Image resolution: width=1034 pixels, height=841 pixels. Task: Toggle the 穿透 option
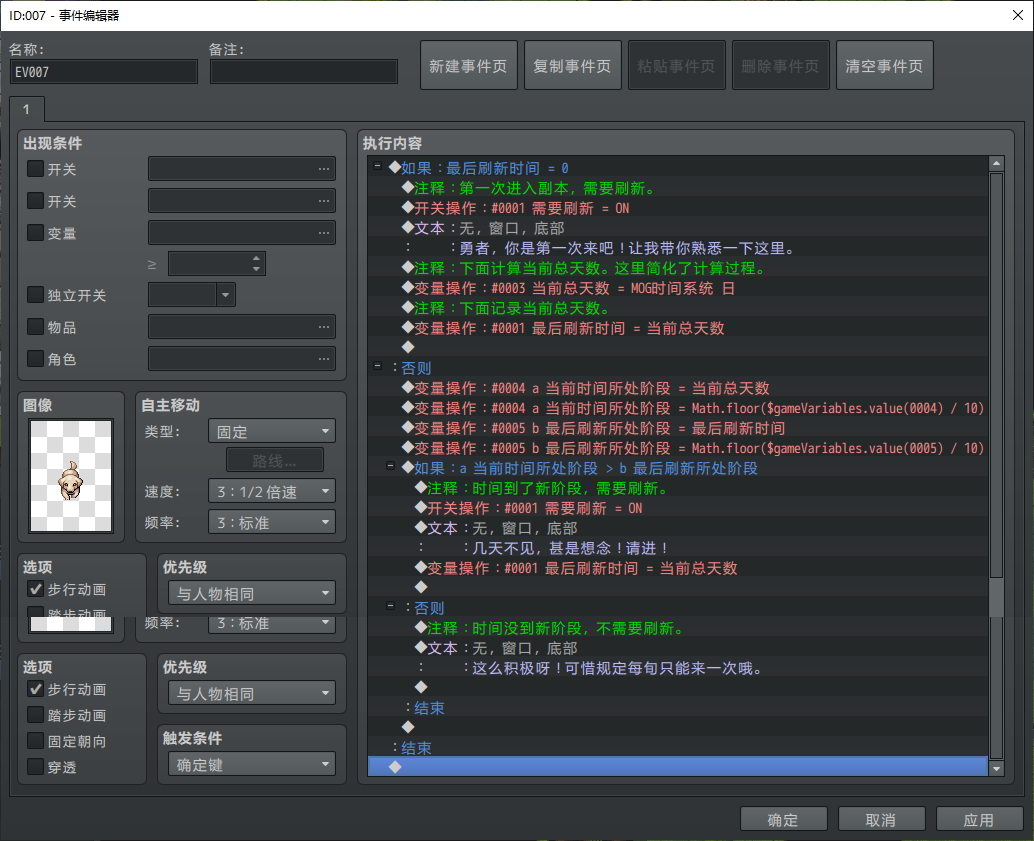tap(36, 767)
